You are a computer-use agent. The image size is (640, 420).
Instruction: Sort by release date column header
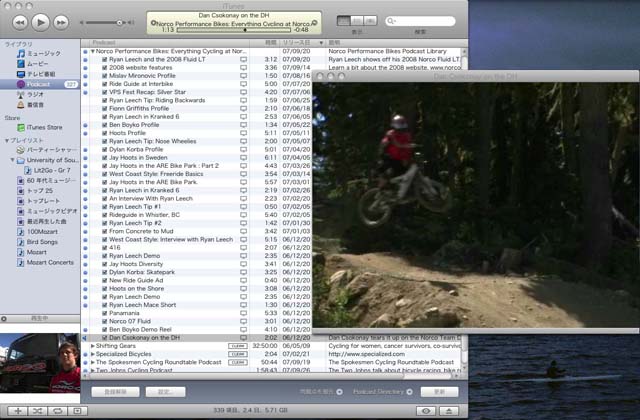point(302,42)
